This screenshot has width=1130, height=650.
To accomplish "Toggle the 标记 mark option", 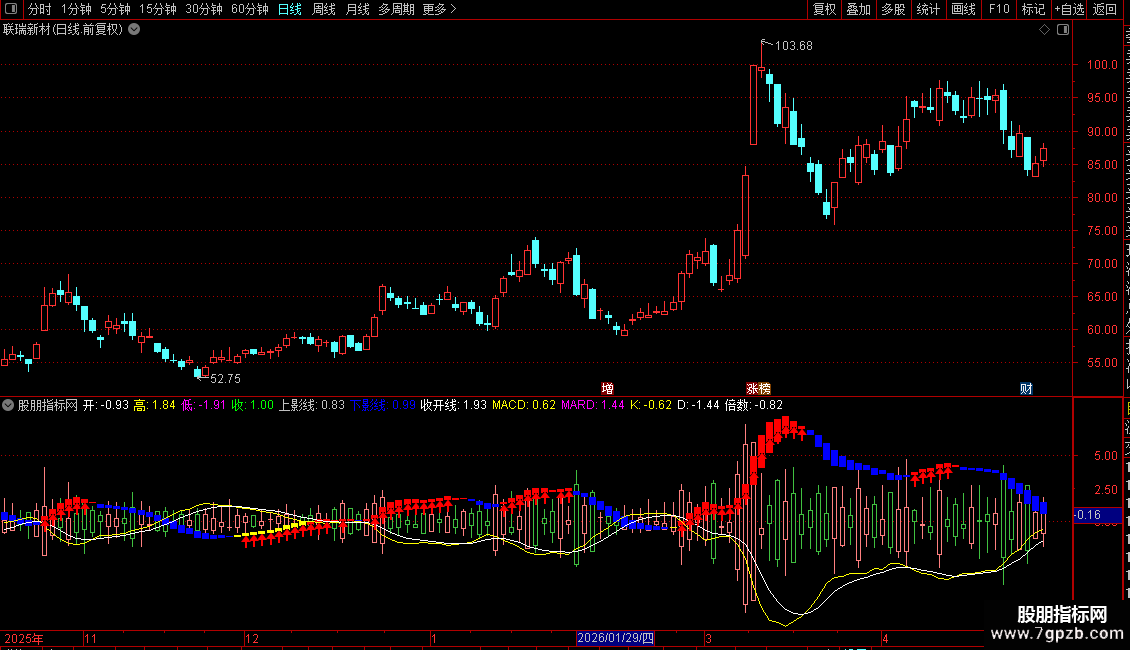I will pos(1033,9).
